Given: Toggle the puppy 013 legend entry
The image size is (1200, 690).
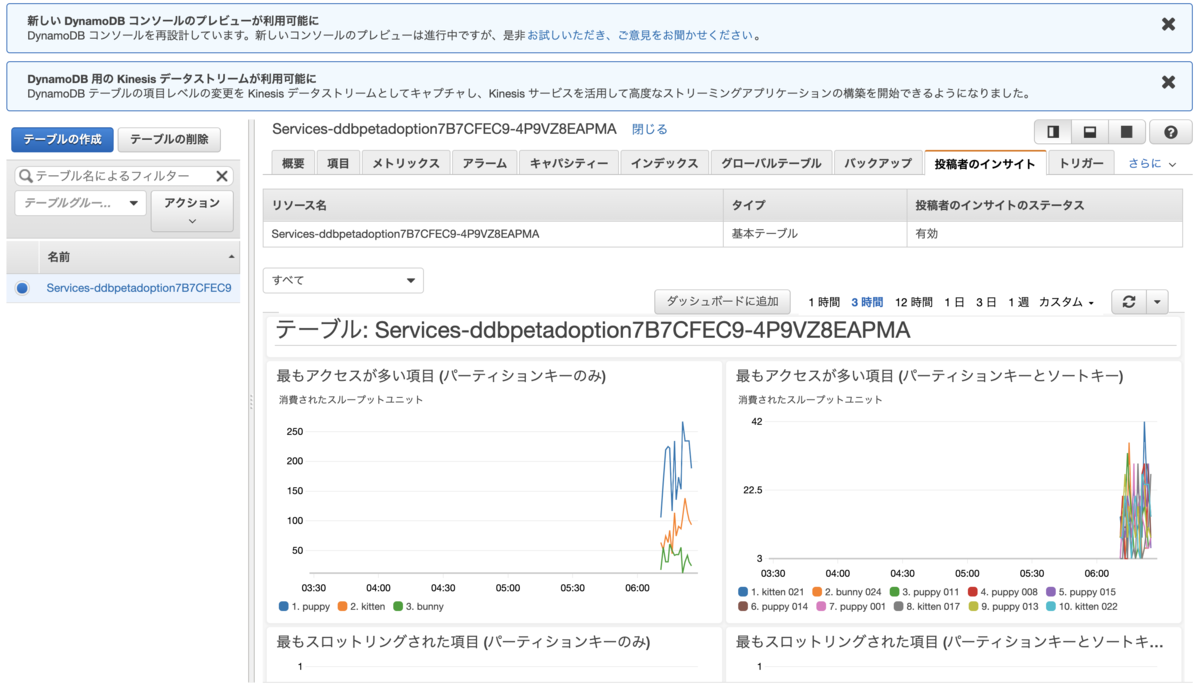Looking at the screenshot, I should (x=1004, y=607).
